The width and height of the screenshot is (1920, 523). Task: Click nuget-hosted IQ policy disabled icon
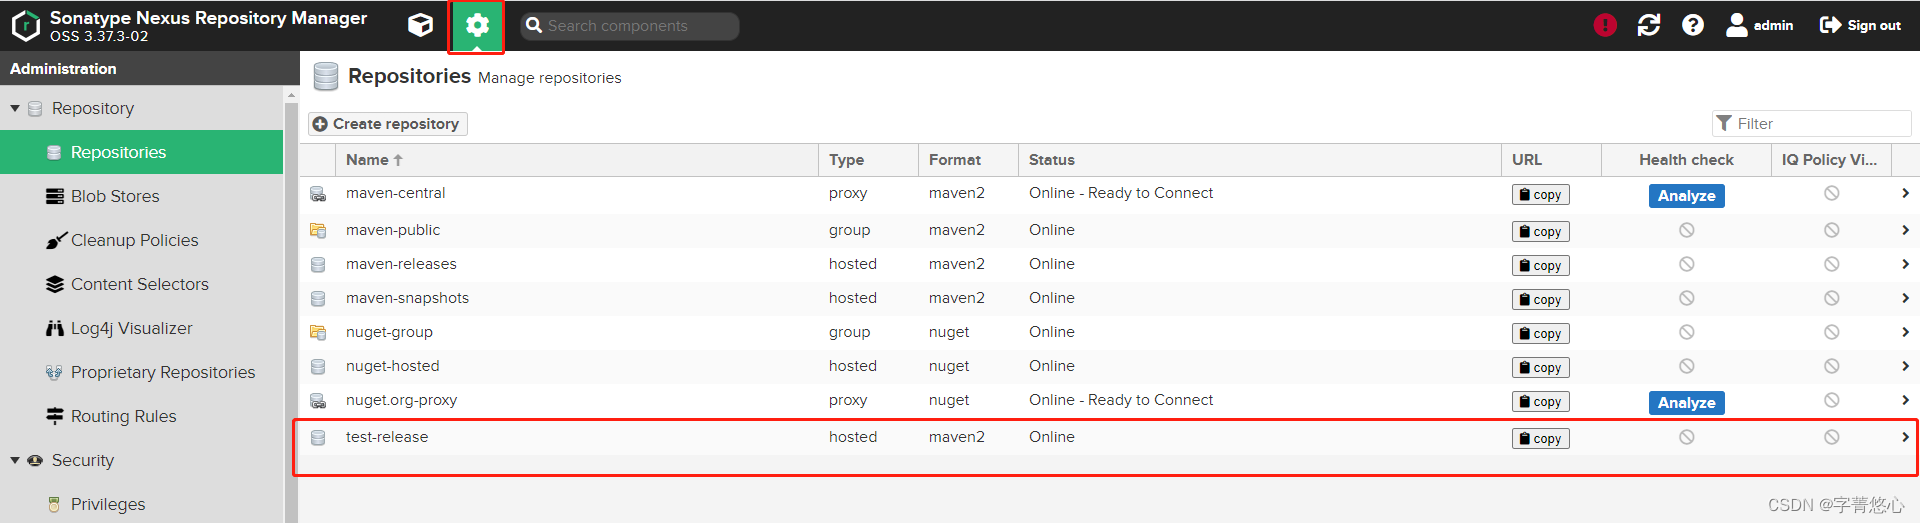pos(1831,366)
